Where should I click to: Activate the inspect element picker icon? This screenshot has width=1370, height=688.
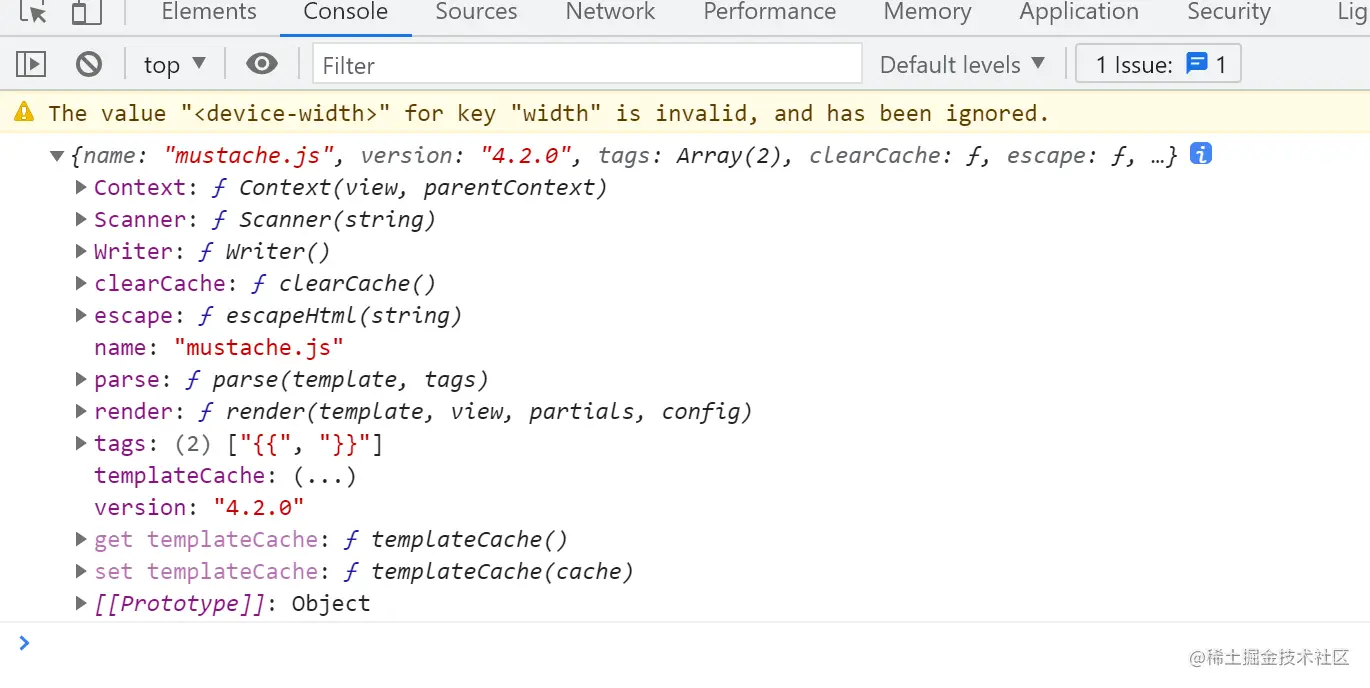(x=33, y=12)
